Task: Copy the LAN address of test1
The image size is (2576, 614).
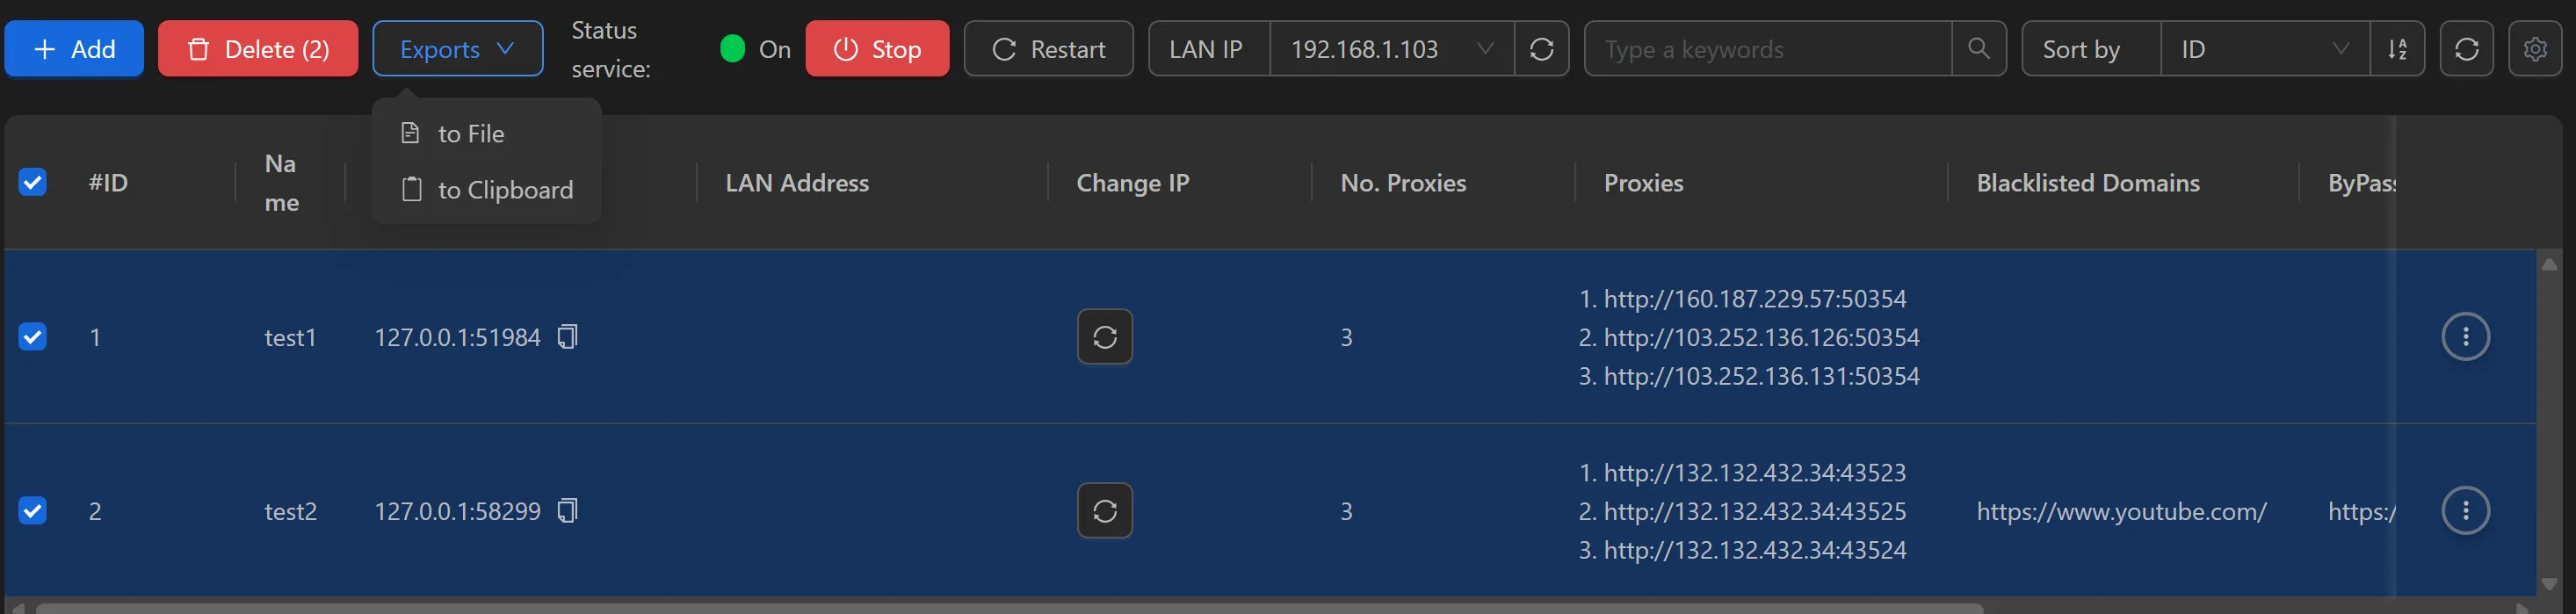Action: click(567, 337)
